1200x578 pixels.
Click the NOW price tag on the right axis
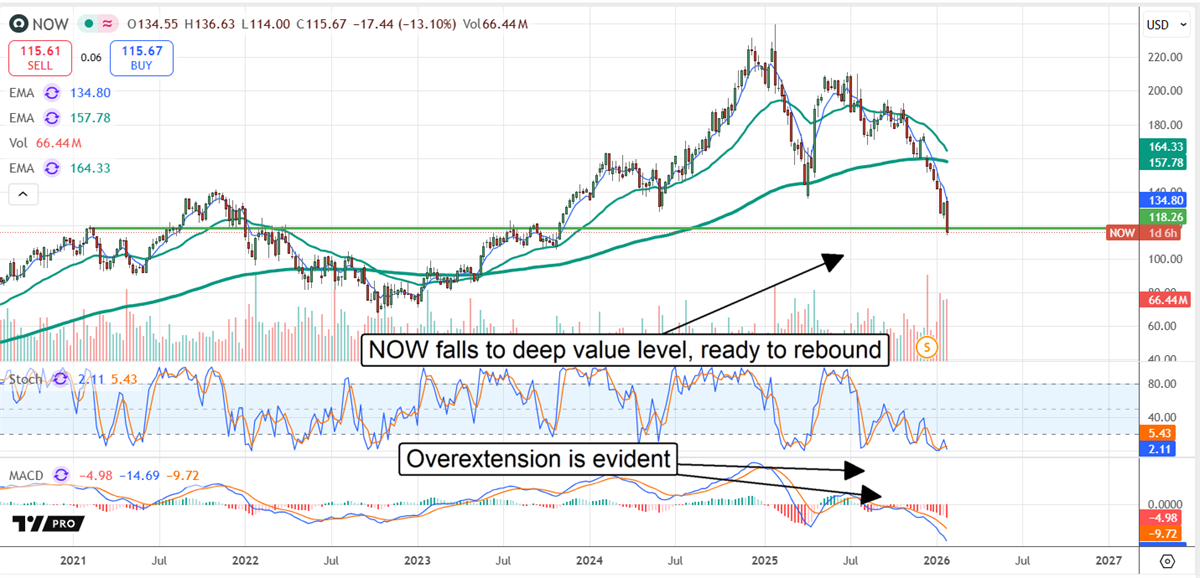(x=1121, y=232)
